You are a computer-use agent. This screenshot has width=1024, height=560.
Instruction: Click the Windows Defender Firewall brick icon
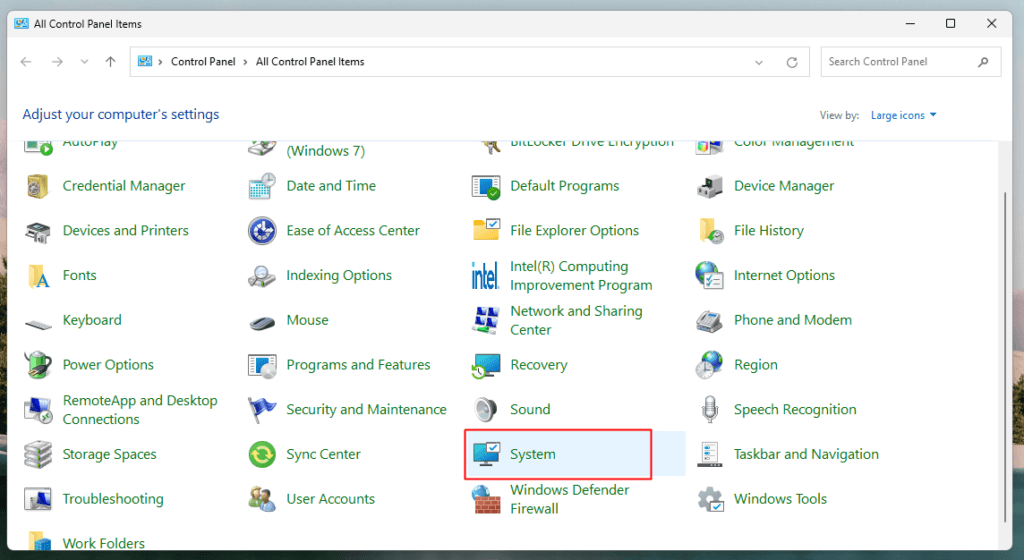(486, 499)
